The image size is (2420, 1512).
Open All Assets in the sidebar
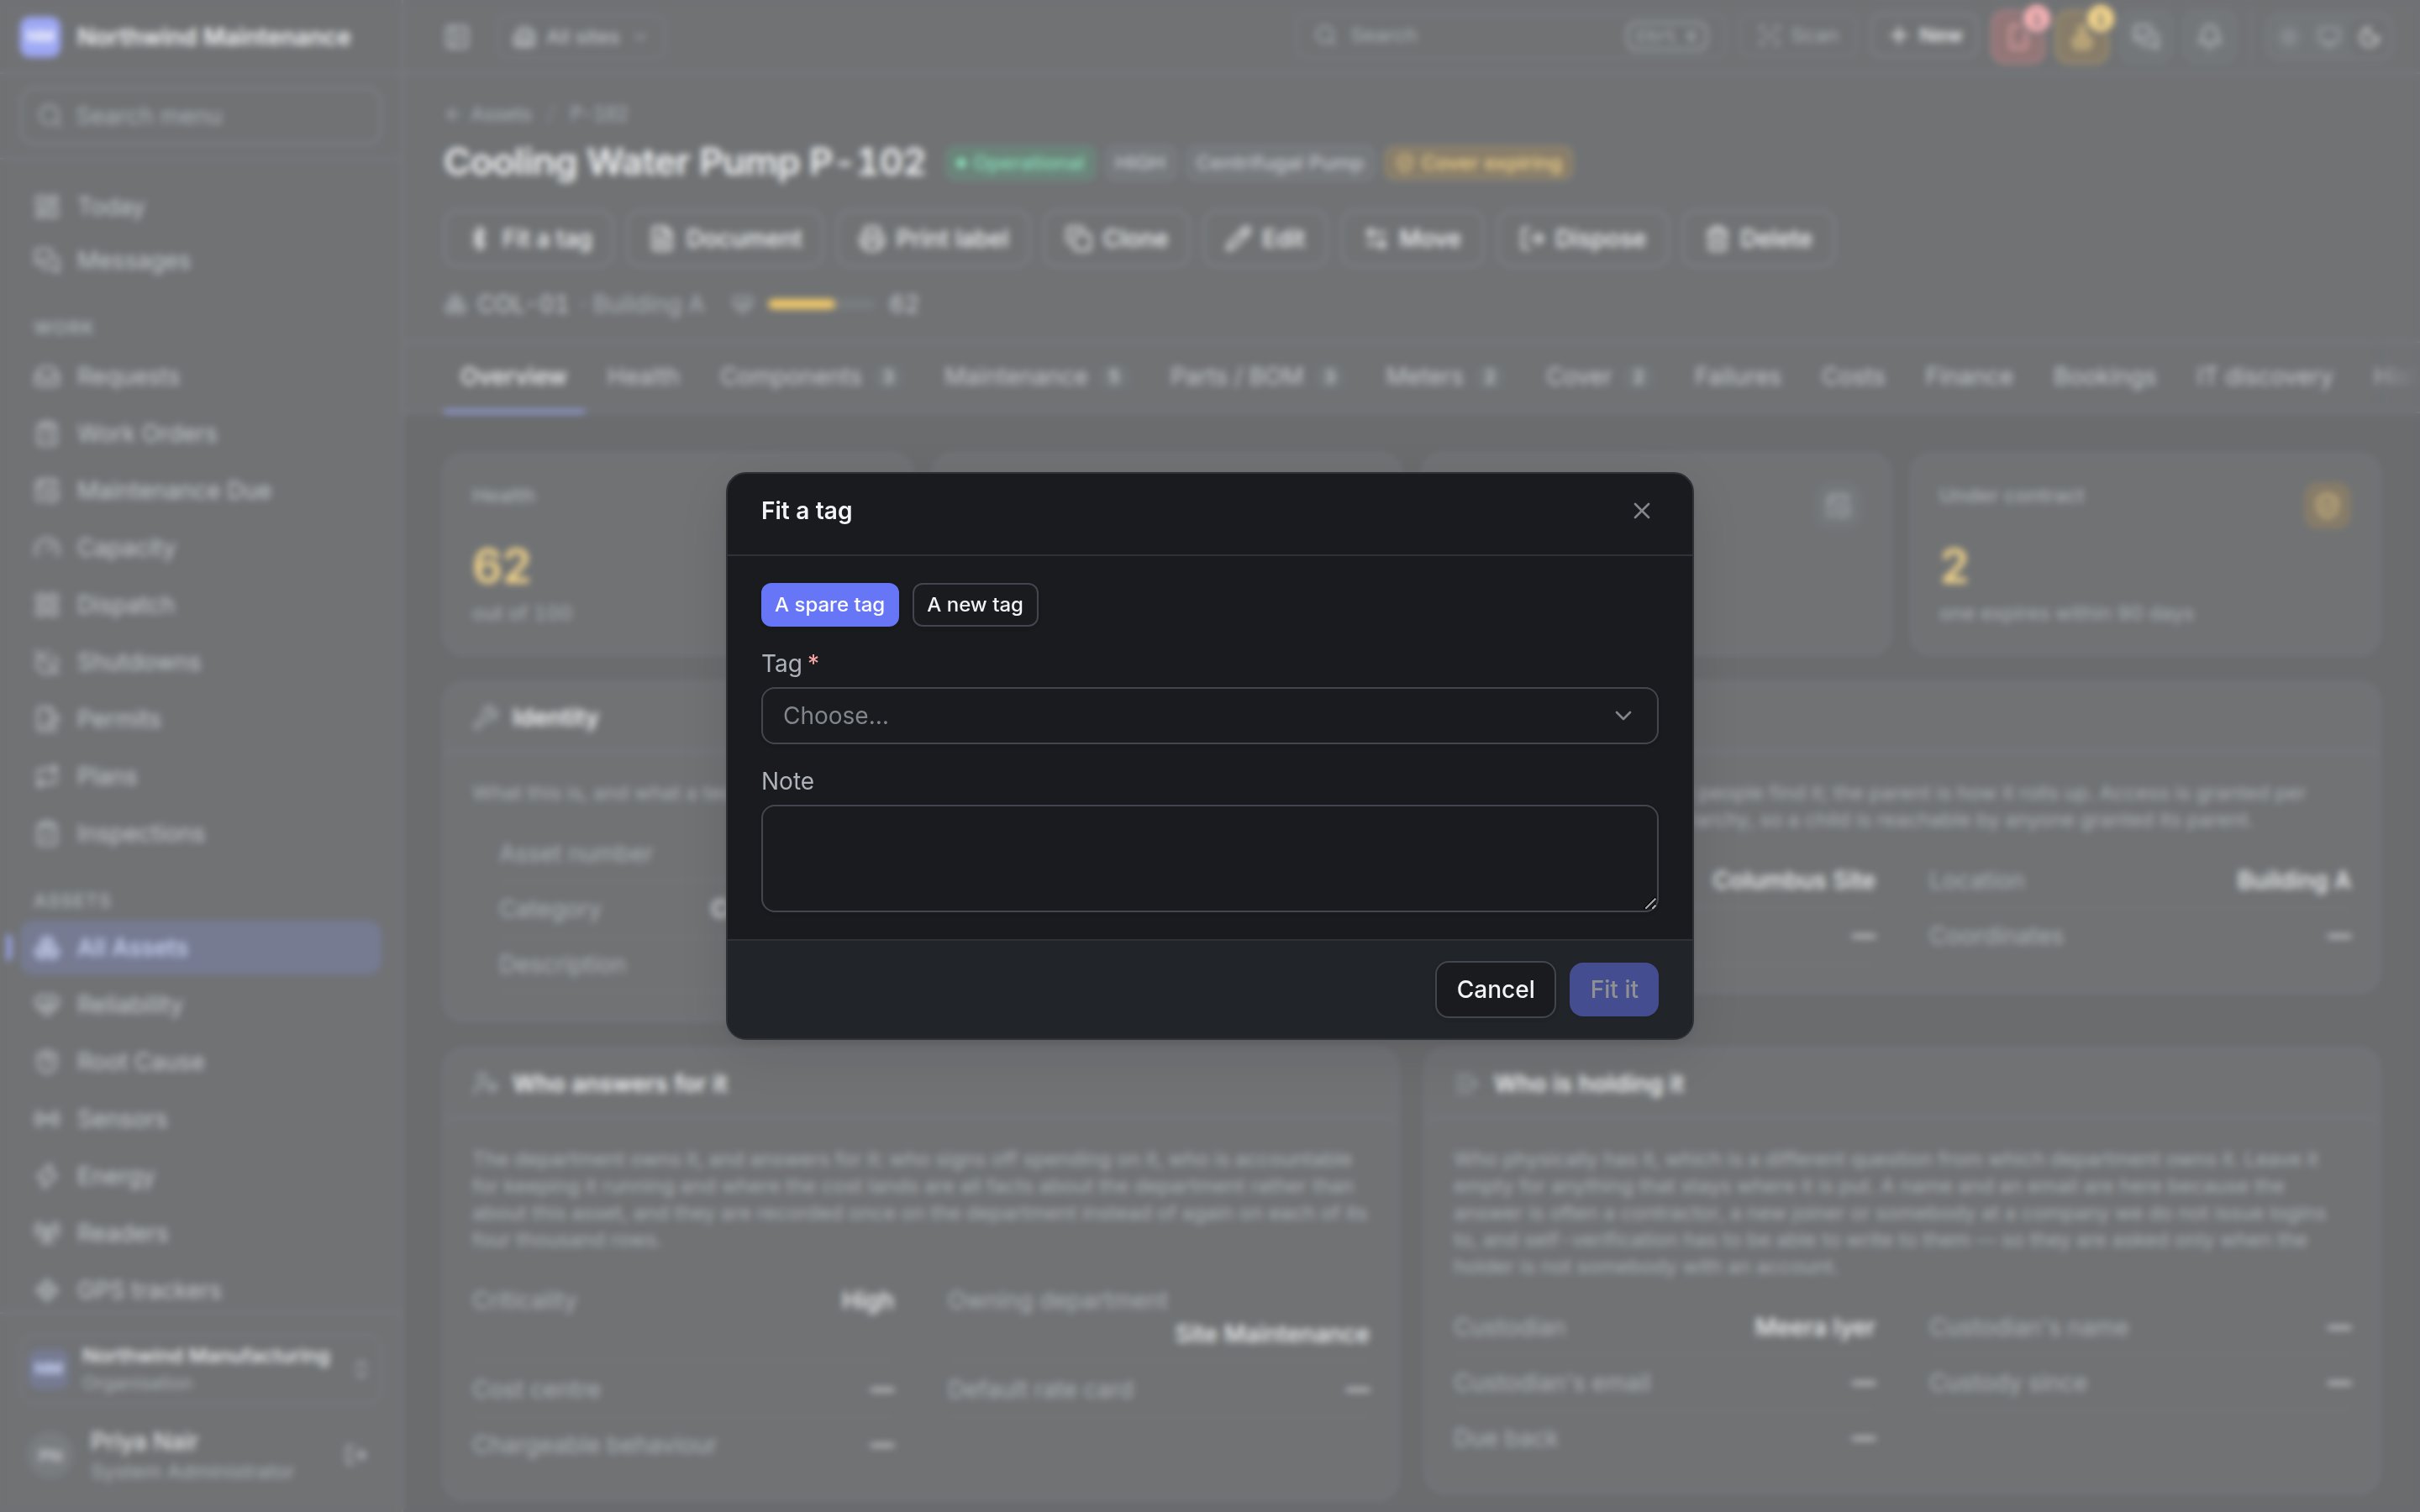[200, 948]
